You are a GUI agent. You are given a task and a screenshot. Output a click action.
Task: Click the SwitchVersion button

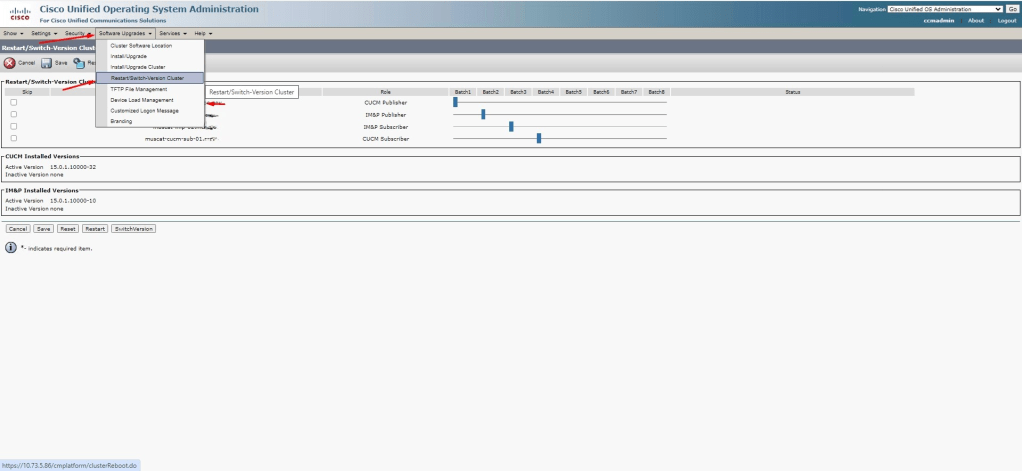click(x=133, y=228)
